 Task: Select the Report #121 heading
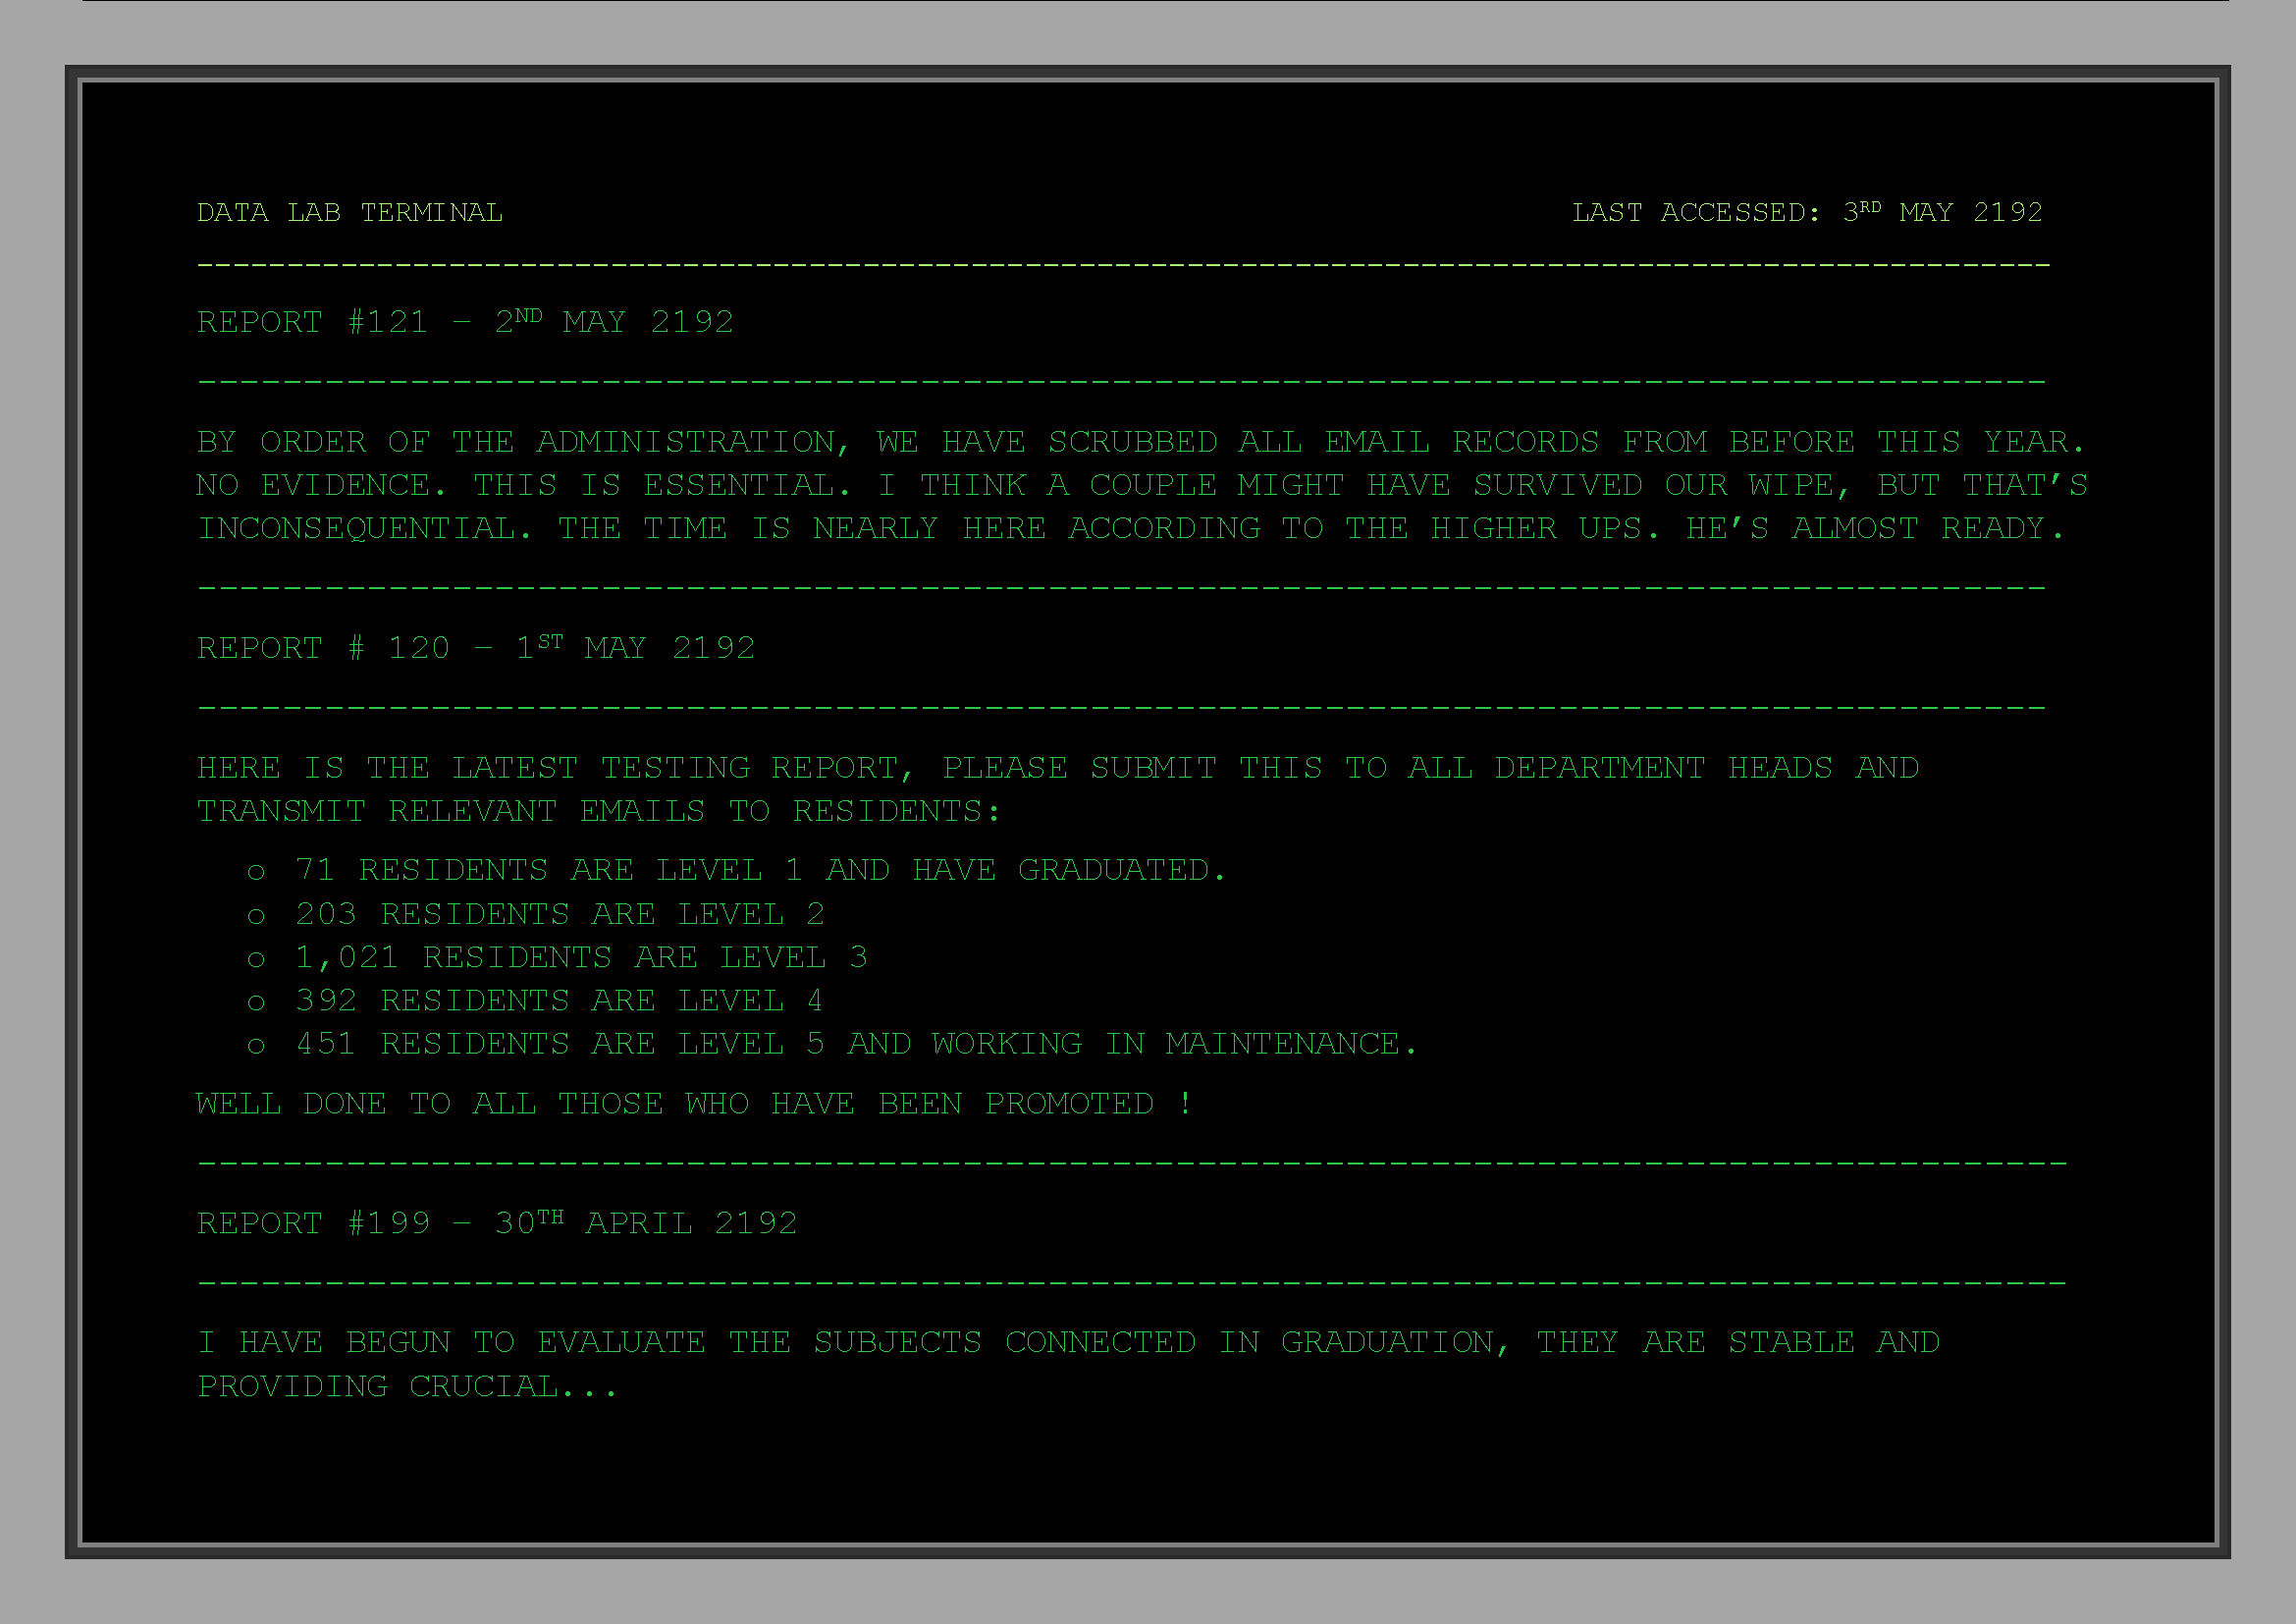(x=465, y=322)
